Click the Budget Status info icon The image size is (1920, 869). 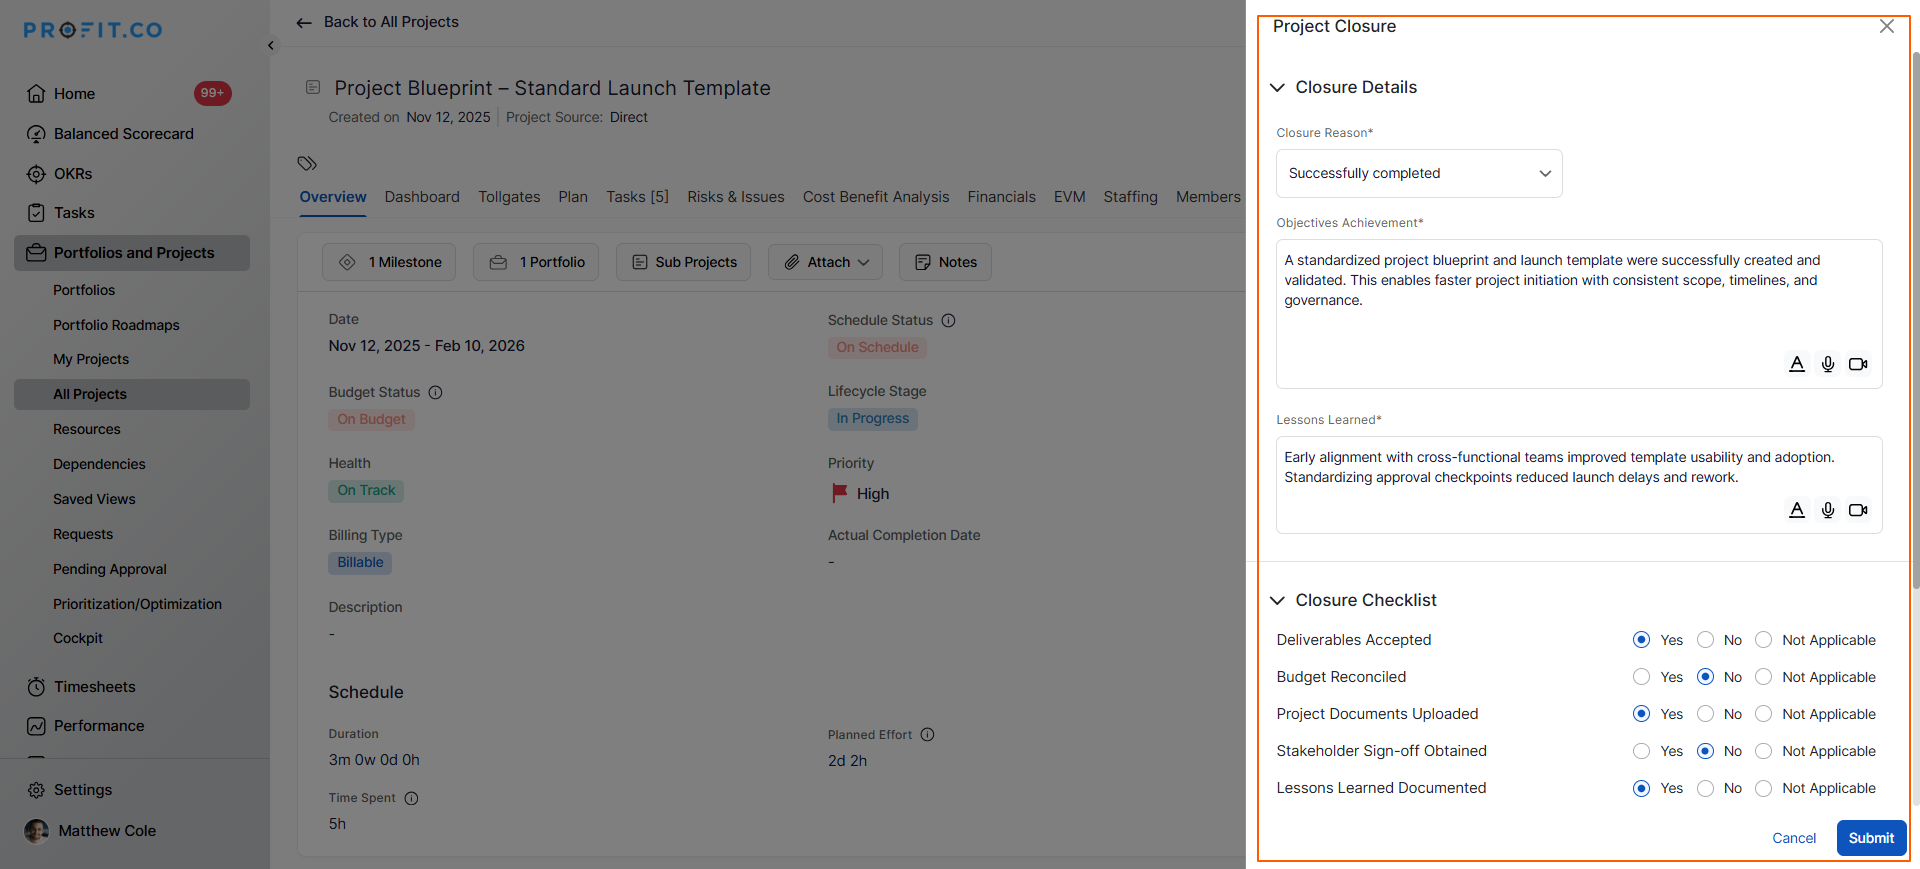point(436,393)
